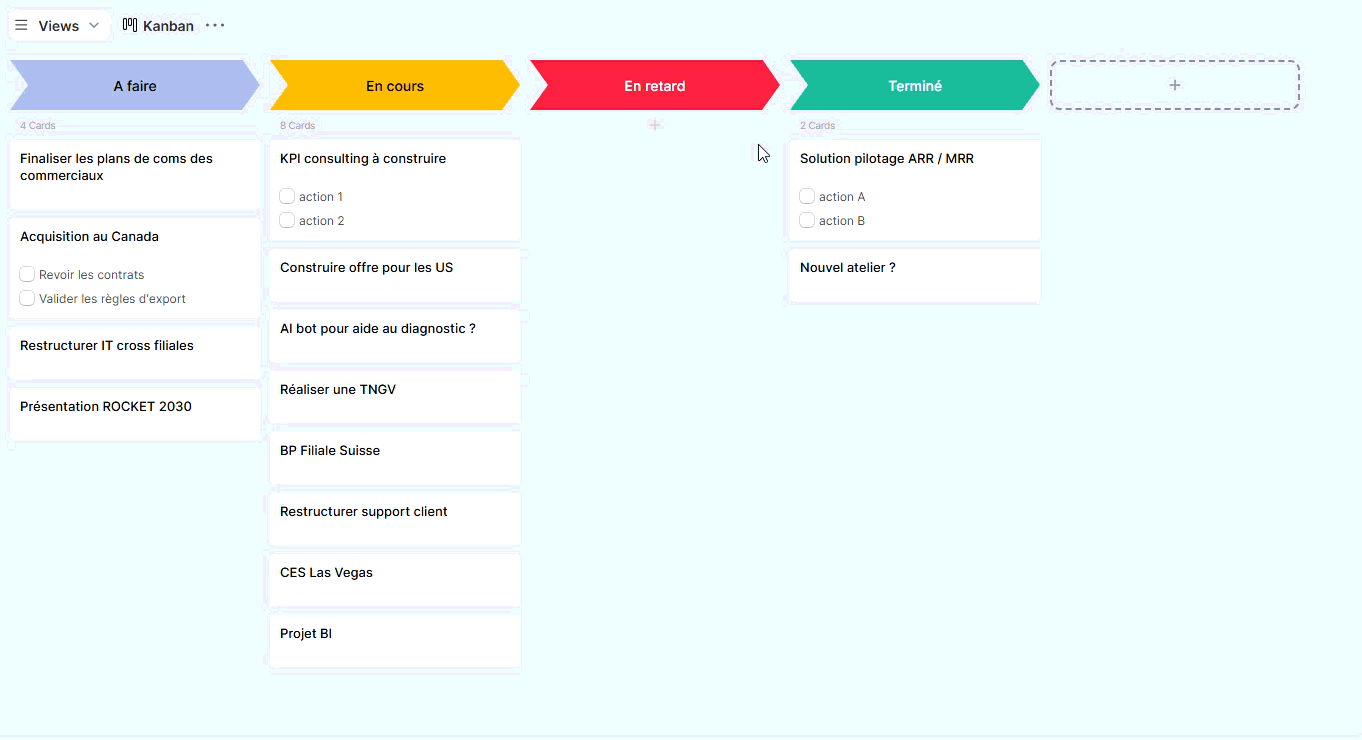Screen dimensions: 1362x740
Task: Select the 'A faire' column header
Action: (x=135, y=86)
